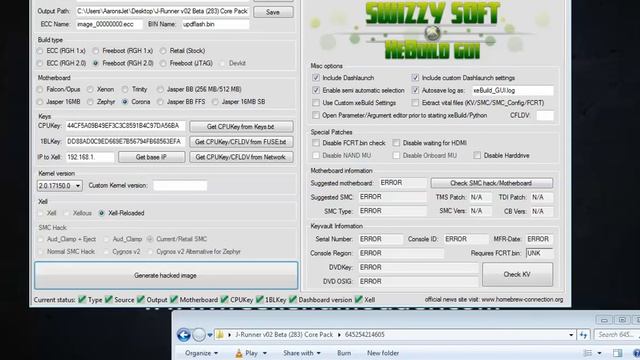Click Get CPUKey/CFLDV from Network button
Image resolution: width=640 pixels, height=360 pixels.
(x=241, y=157)
